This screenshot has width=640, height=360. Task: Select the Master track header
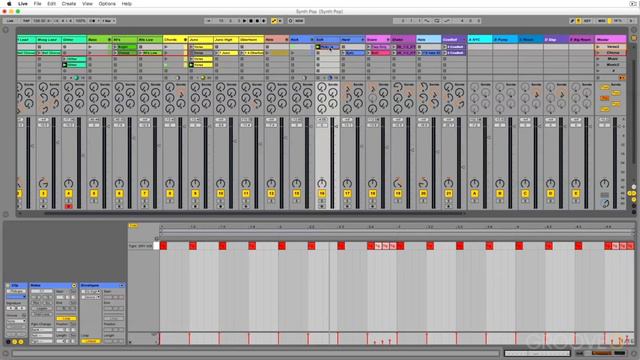click(x=611, y=40)
